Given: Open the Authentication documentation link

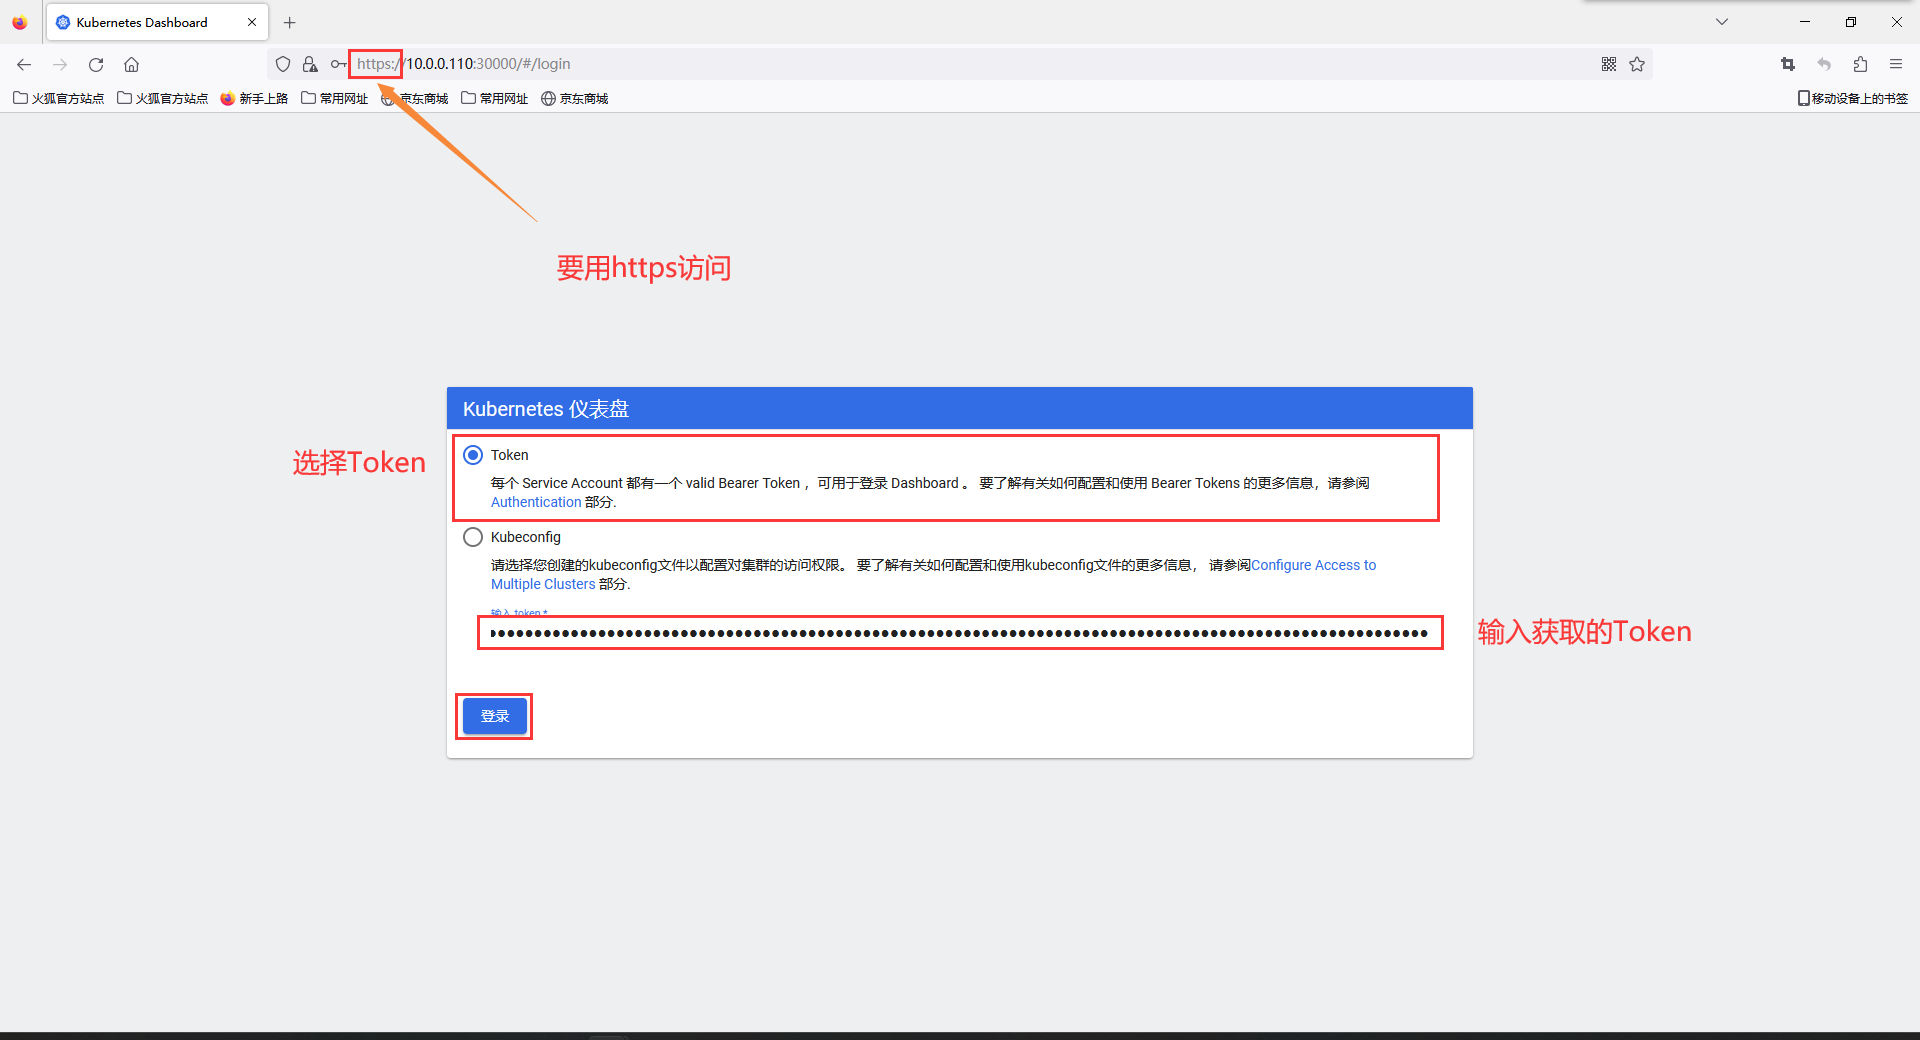Looking at the screenshot, I should pos(536,502).
